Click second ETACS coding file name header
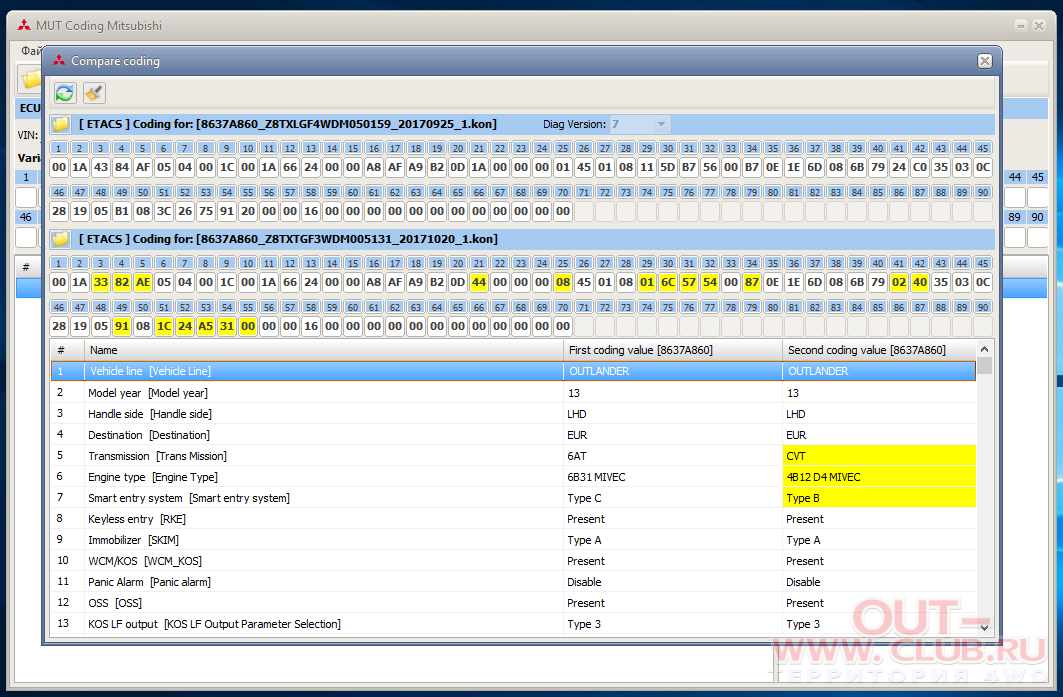 (288, 239)
